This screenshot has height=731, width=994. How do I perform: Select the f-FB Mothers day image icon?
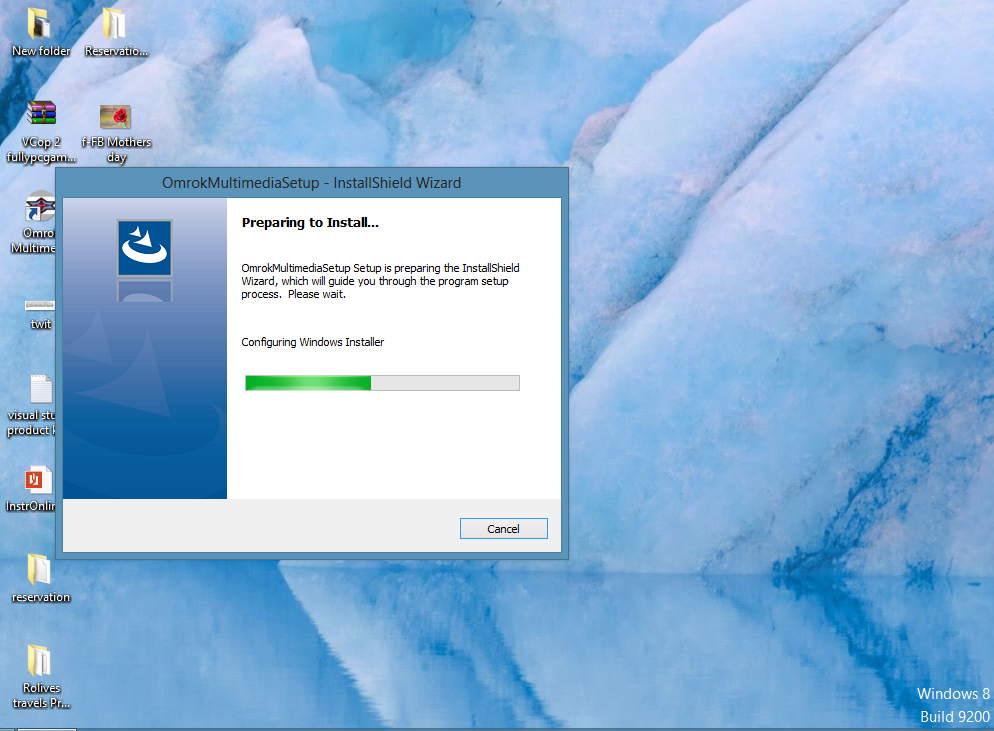click(116, 133)
